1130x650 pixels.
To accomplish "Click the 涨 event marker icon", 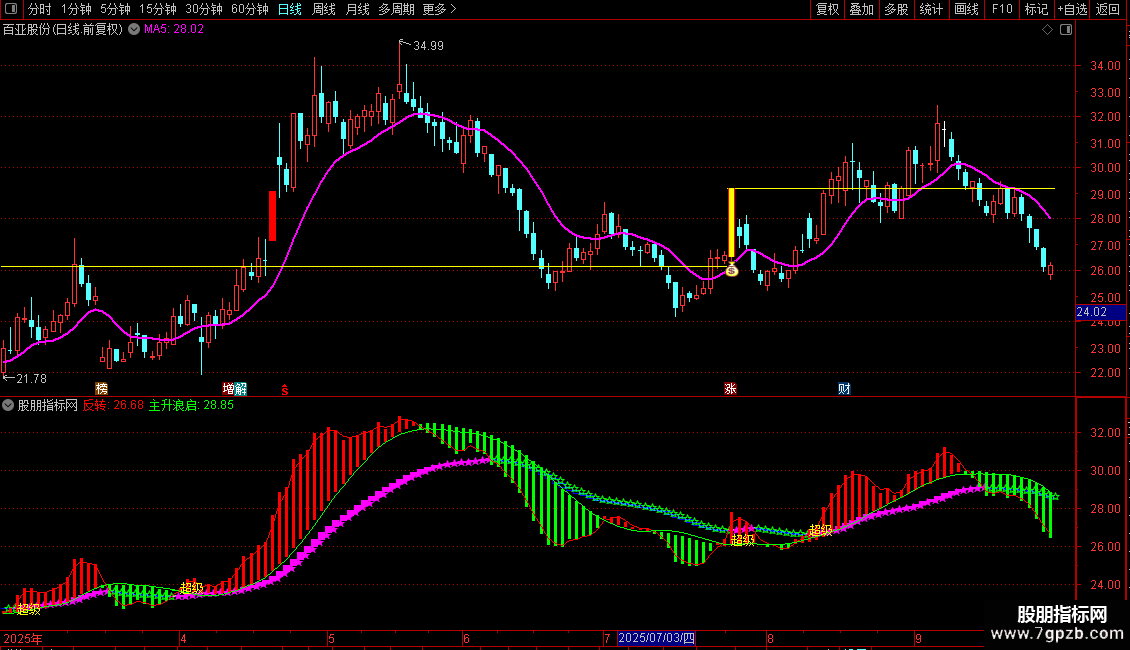I will (731, 388).
